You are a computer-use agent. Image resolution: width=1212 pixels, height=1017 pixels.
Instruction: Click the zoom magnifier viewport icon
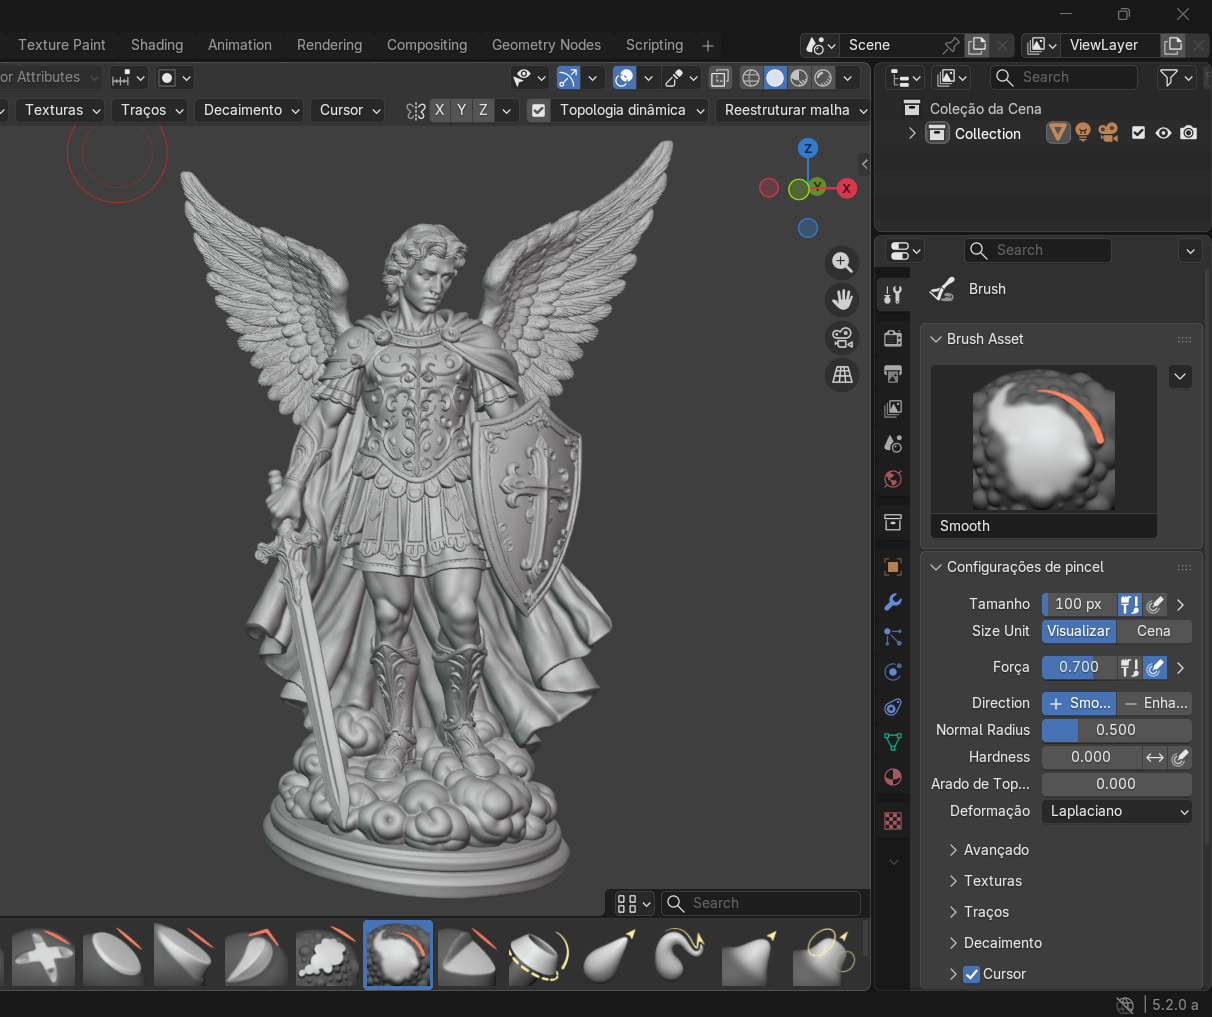click(x=842, y=262)
